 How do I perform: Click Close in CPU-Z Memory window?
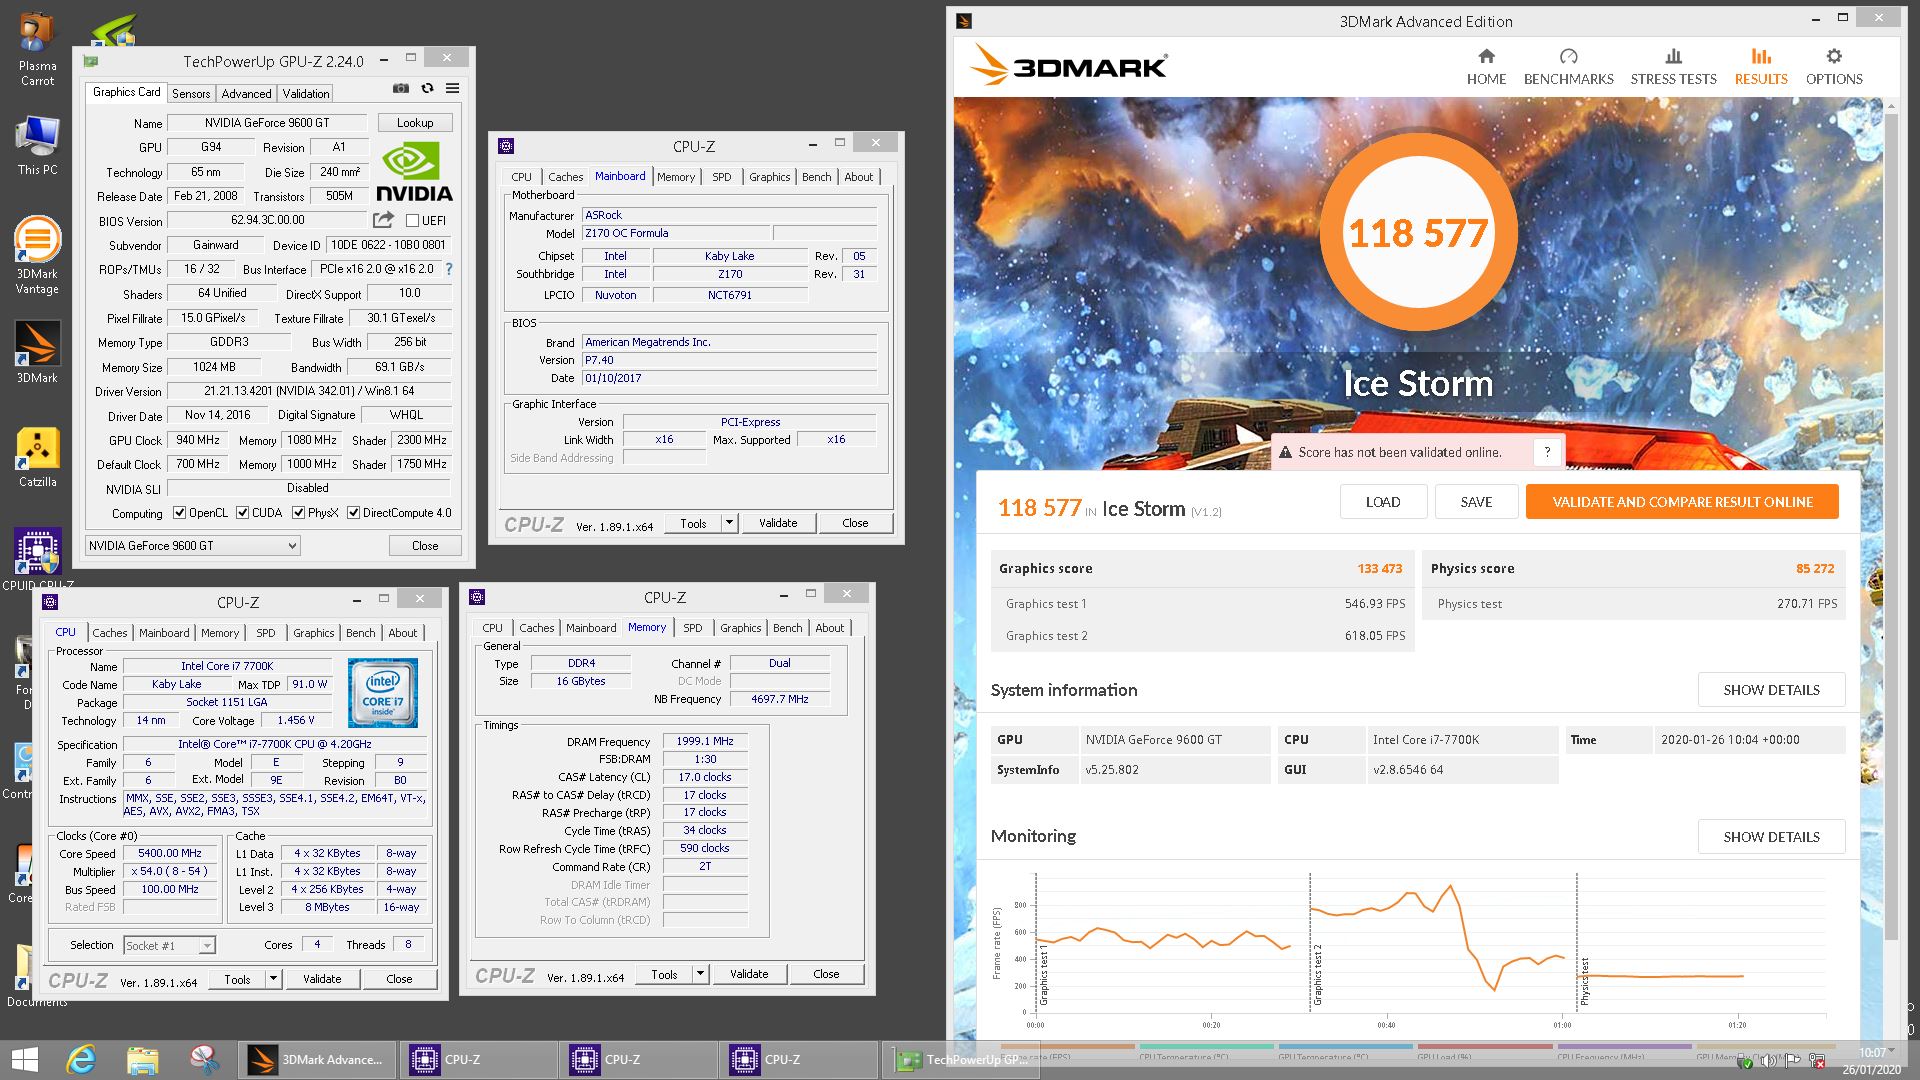pos(826,974)
